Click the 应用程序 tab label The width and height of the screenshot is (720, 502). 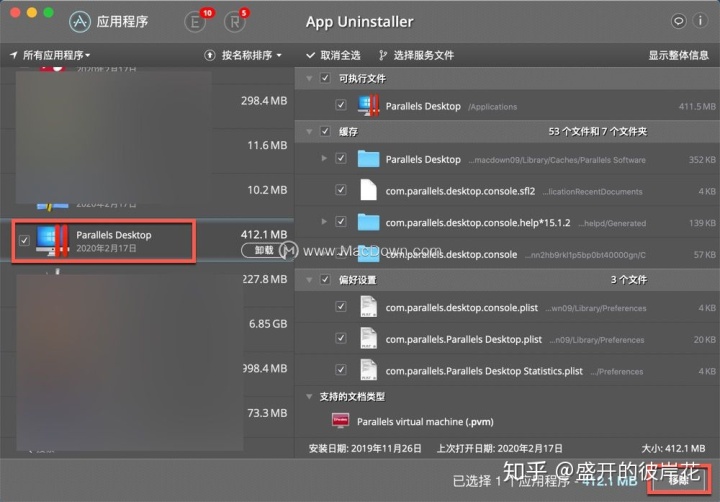122,22
